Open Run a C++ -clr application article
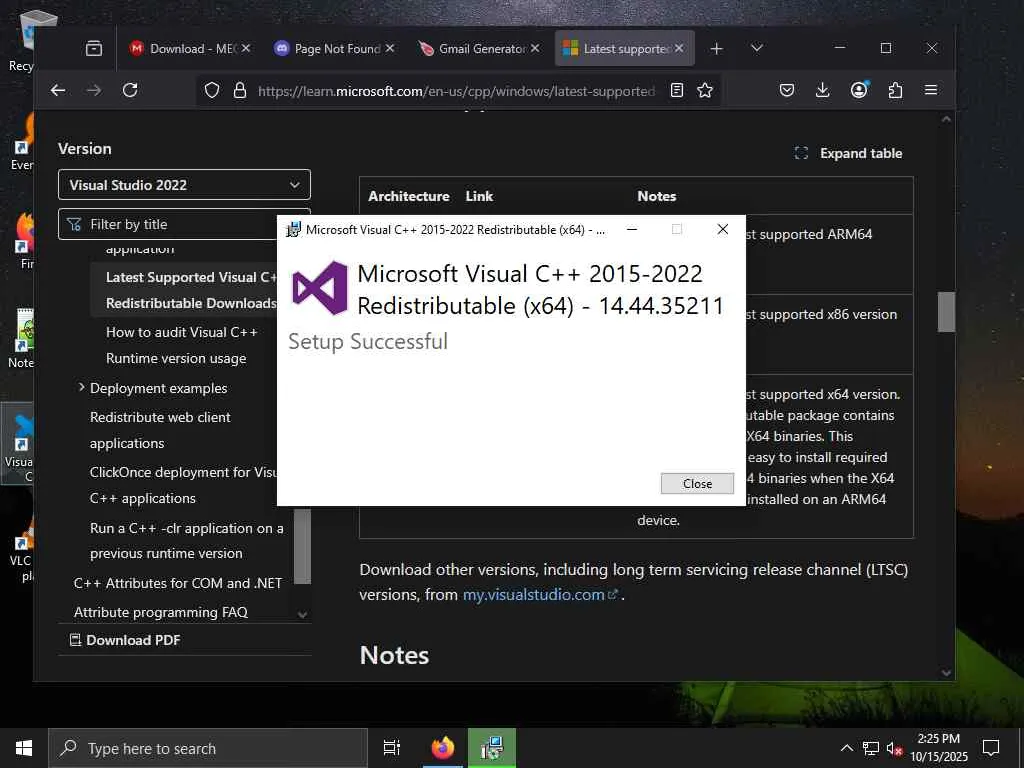 tap(187, 540)
